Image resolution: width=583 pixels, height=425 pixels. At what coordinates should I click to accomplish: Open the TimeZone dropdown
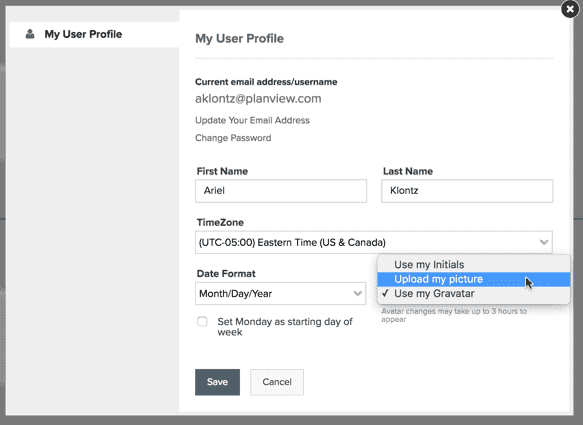click(x=374, y=242)
